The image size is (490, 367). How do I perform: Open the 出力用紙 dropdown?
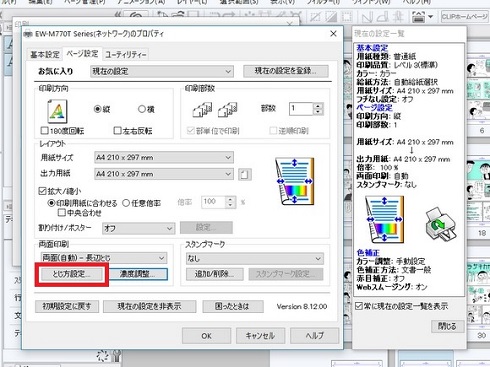164,174
